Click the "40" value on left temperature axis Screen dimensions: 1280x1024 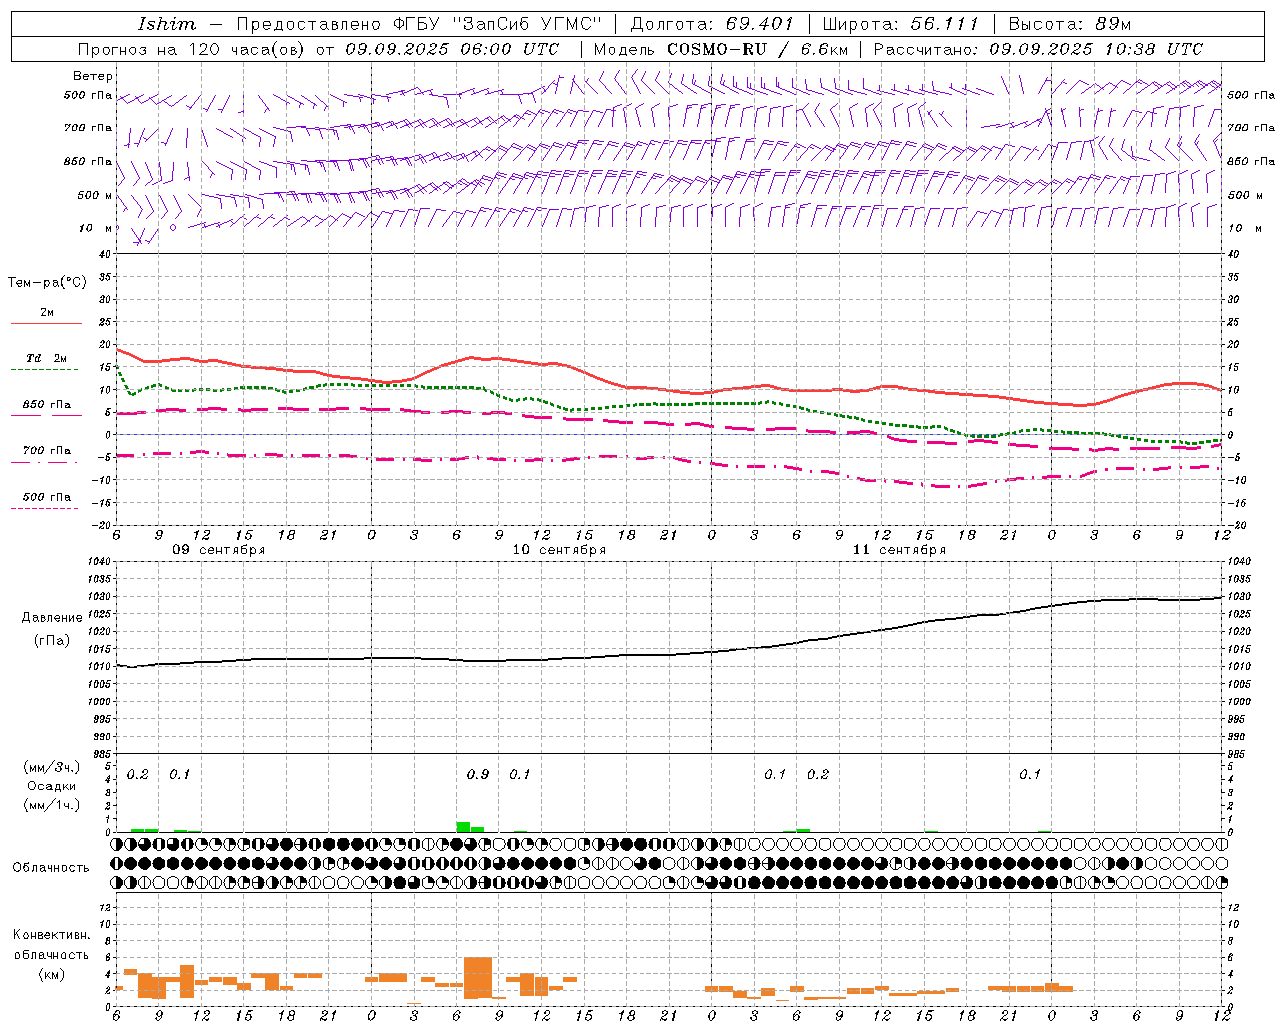coord(104,255)
